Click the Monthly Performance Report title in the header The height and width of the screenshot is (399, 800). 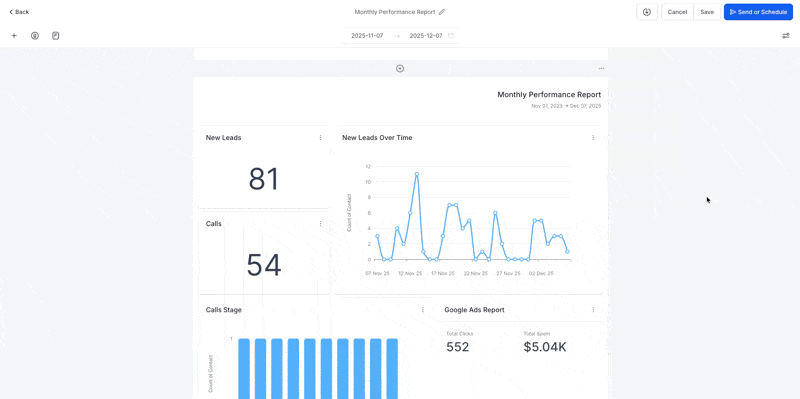click(x=395, y=12)
